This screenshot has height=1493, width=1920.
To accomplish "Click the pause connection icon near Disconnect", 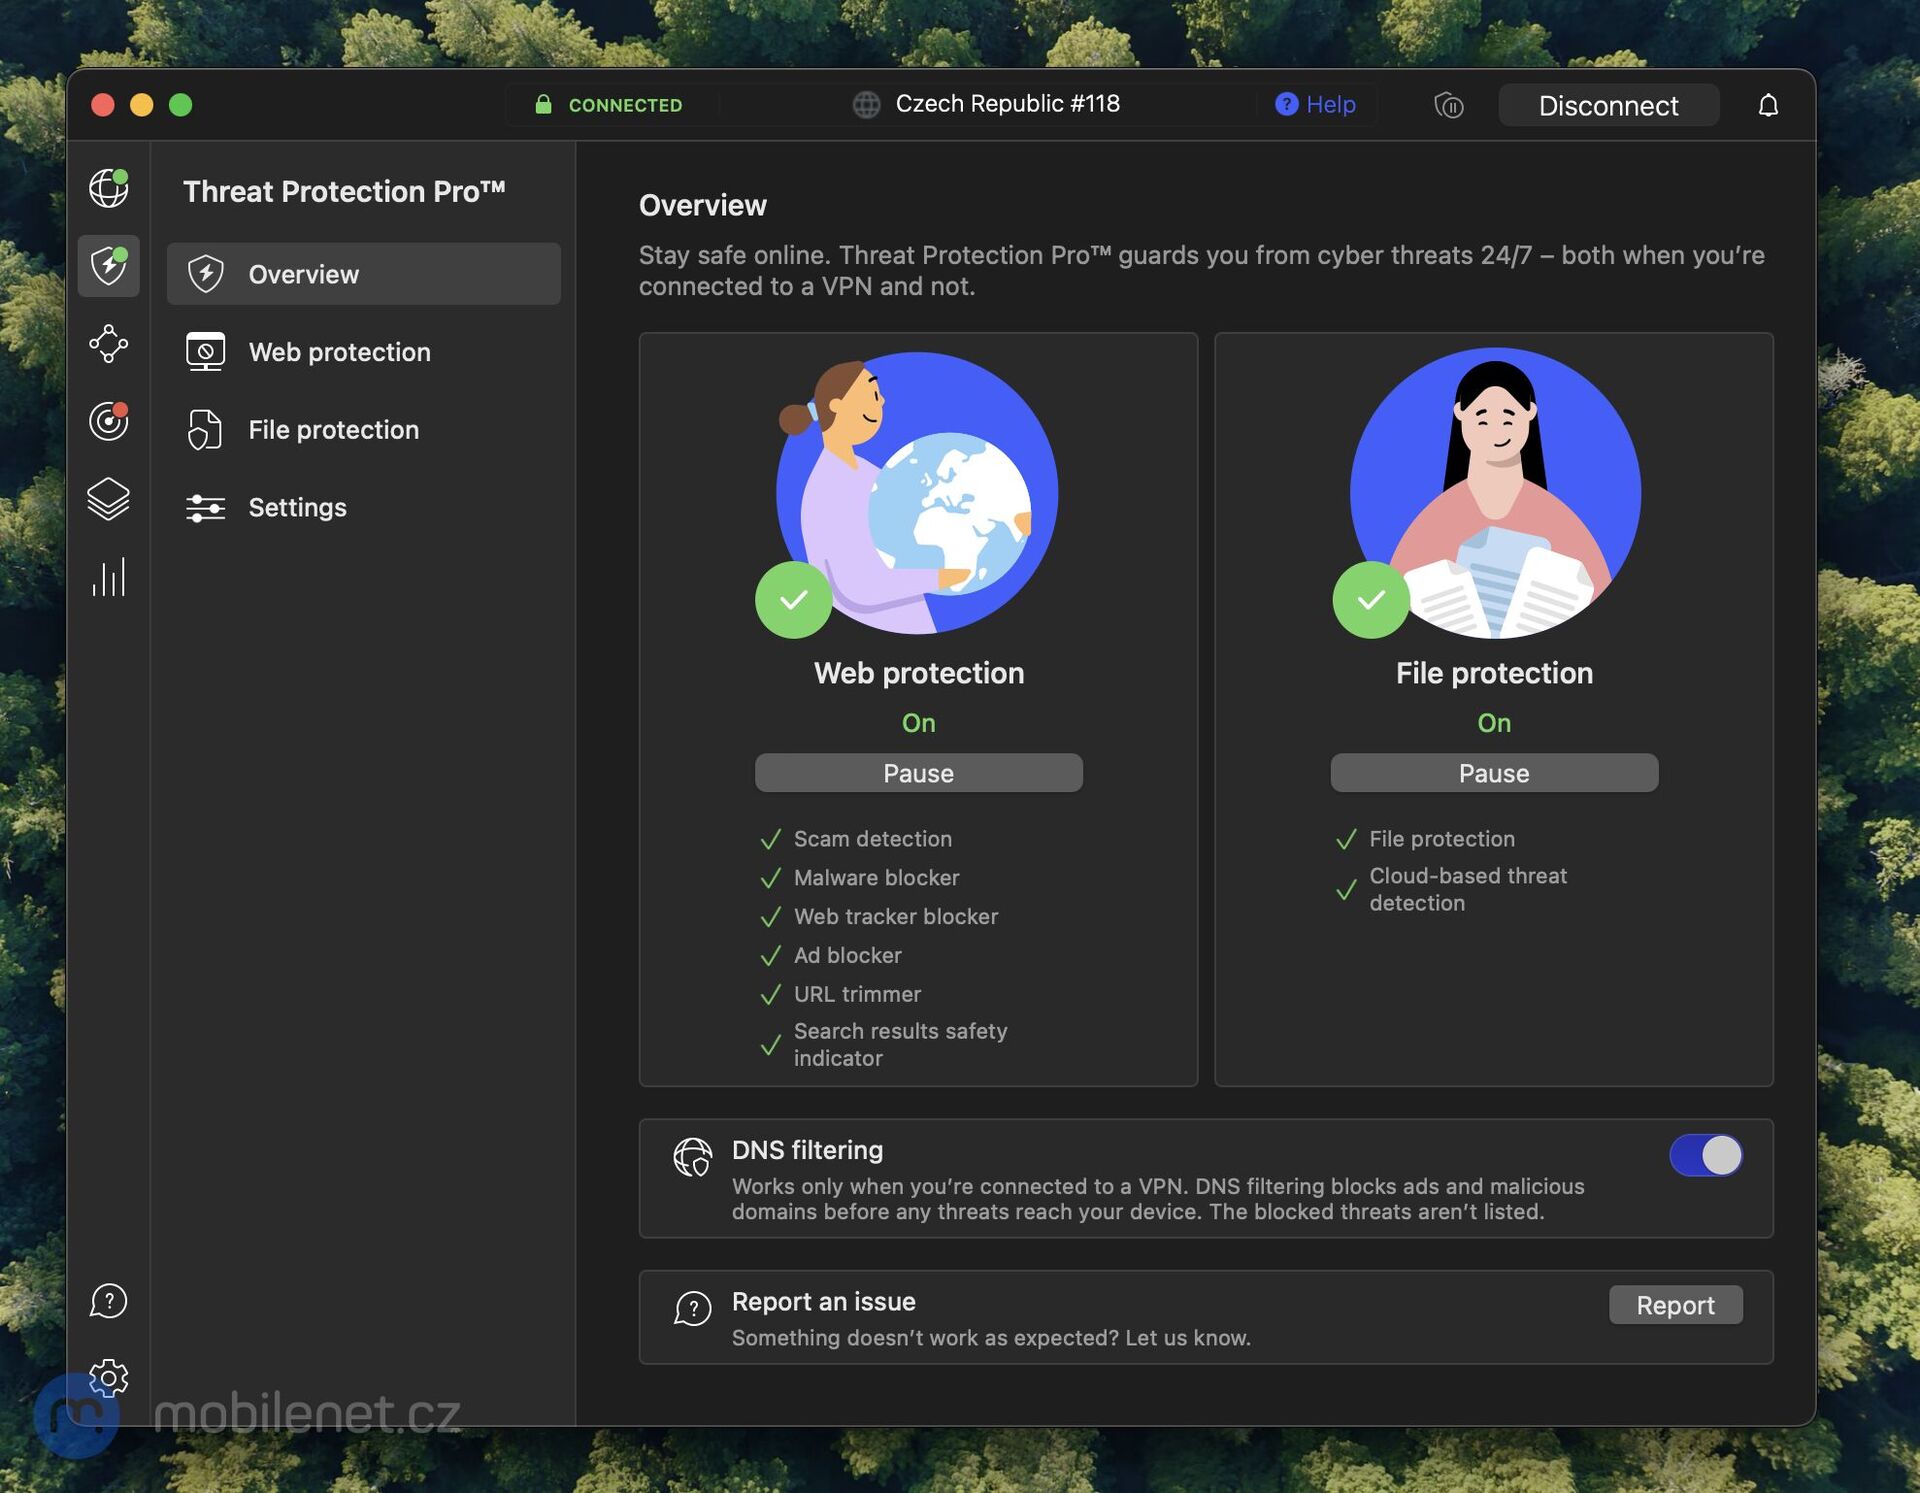I will click(1450, 105).
